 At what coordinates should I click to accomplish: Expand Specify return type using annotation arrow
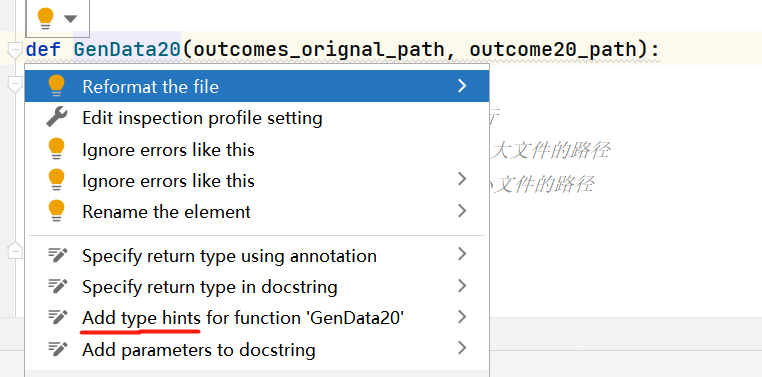(462, 254)
